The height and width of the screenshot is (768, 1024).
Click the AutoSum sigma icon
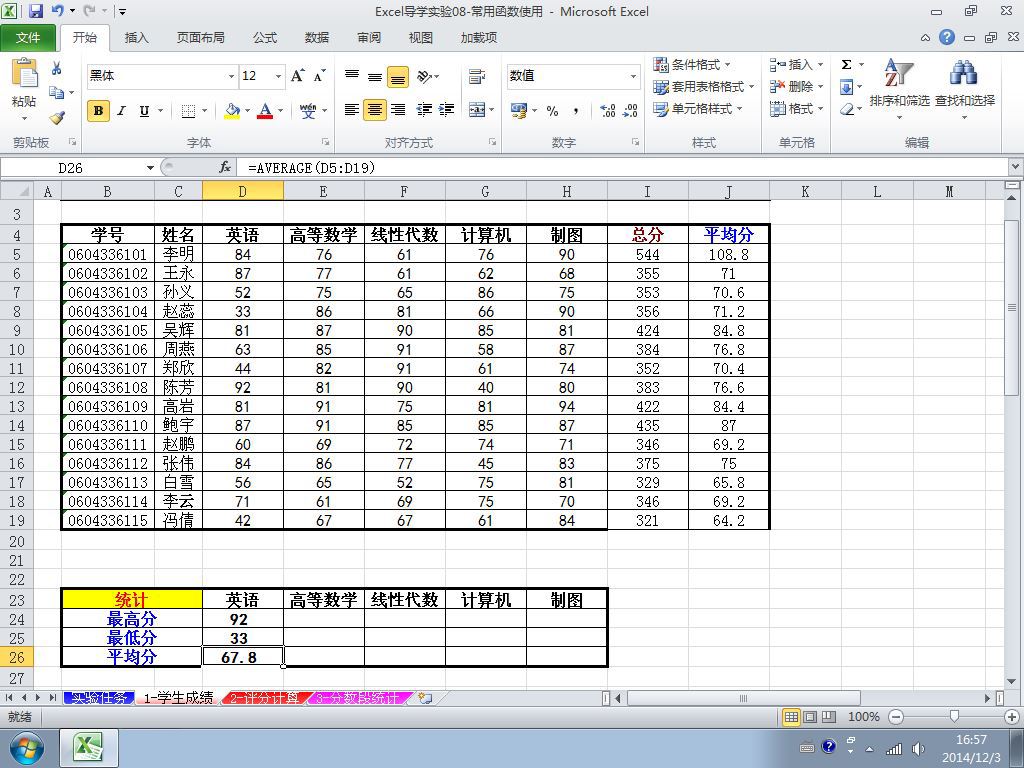[846, 65]
